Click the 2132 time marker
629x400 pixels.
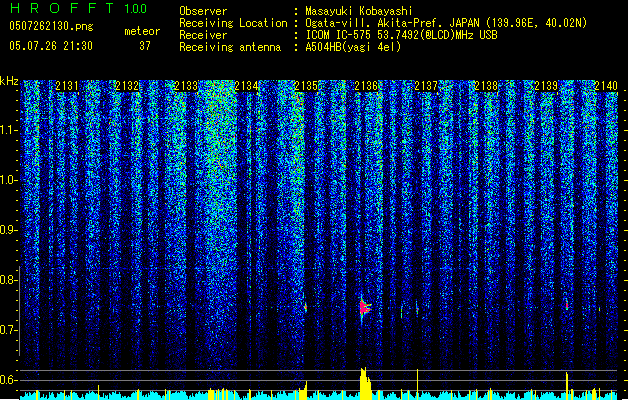click(x=127, y=86)
